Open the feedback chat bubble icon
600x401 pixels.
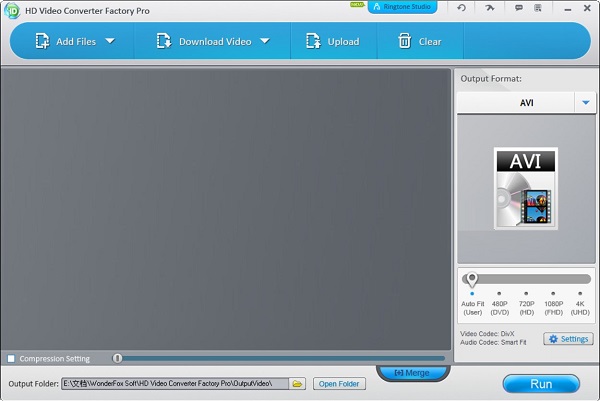coord(519,8)
